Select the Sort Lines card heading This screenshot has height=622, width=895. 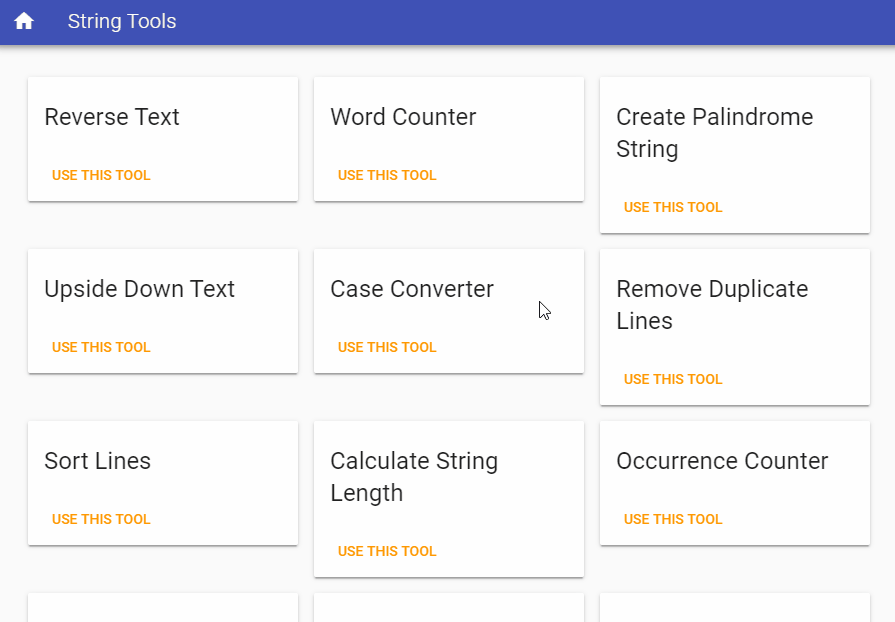[97, 461]
